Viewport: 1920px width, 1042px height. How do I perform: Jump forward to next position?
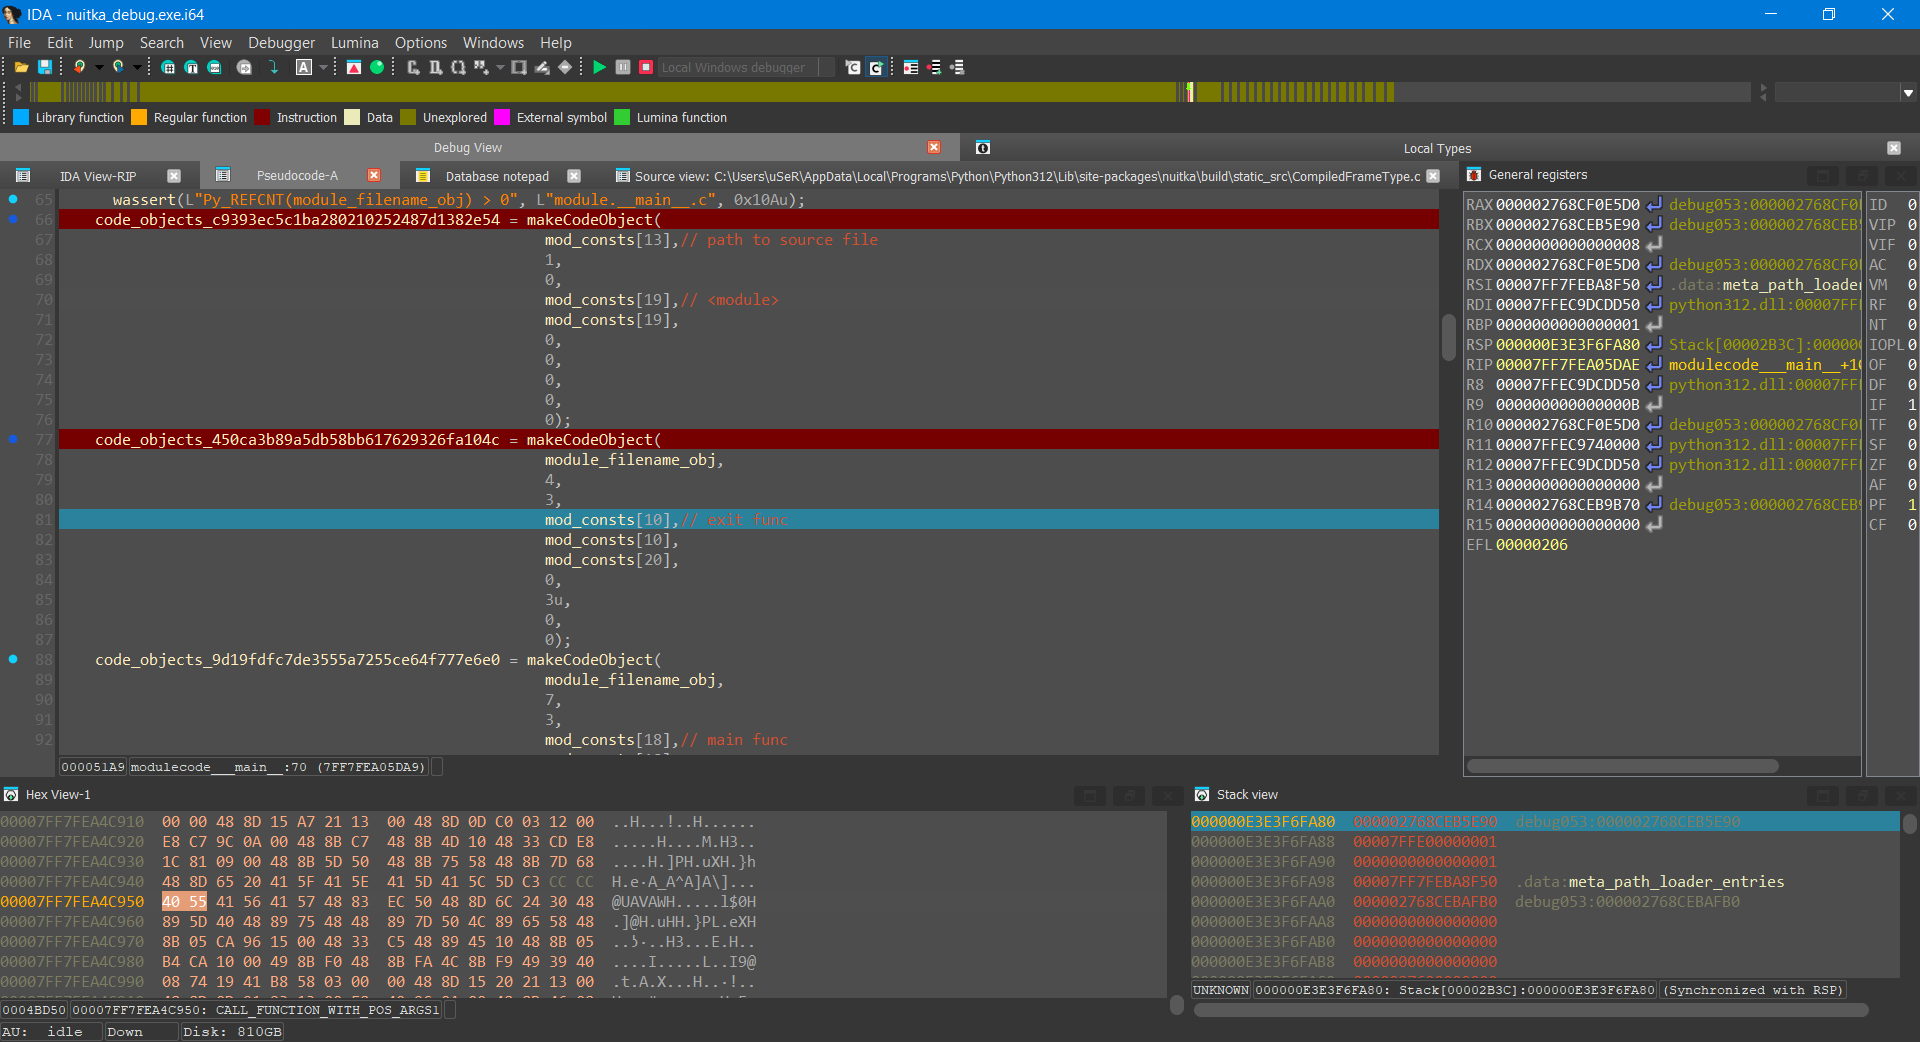pyautogui.click(x=118, y=67)
